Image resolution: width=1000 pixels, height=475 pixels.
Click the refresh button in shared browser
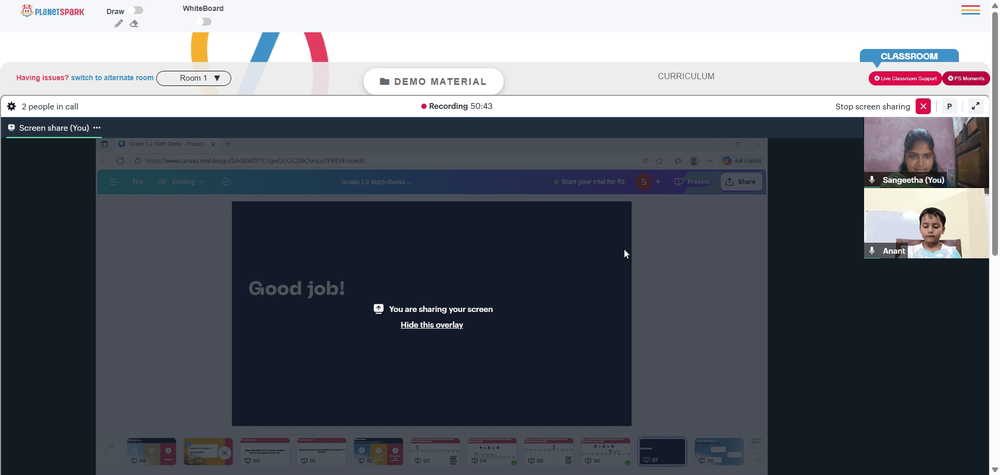point(120,161)
